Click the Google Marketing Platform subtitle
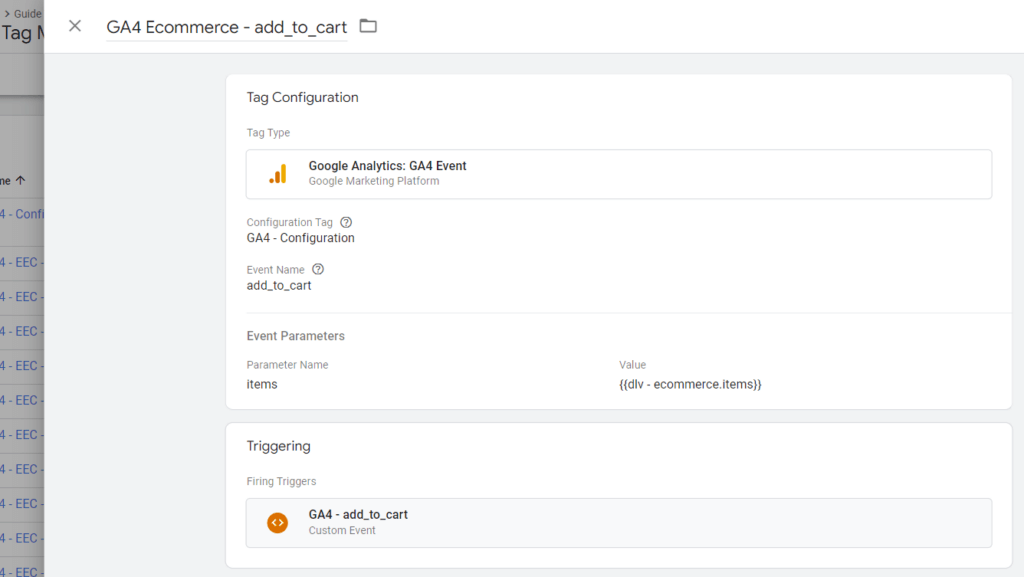 pyautogui.click(x=374, y=181)
